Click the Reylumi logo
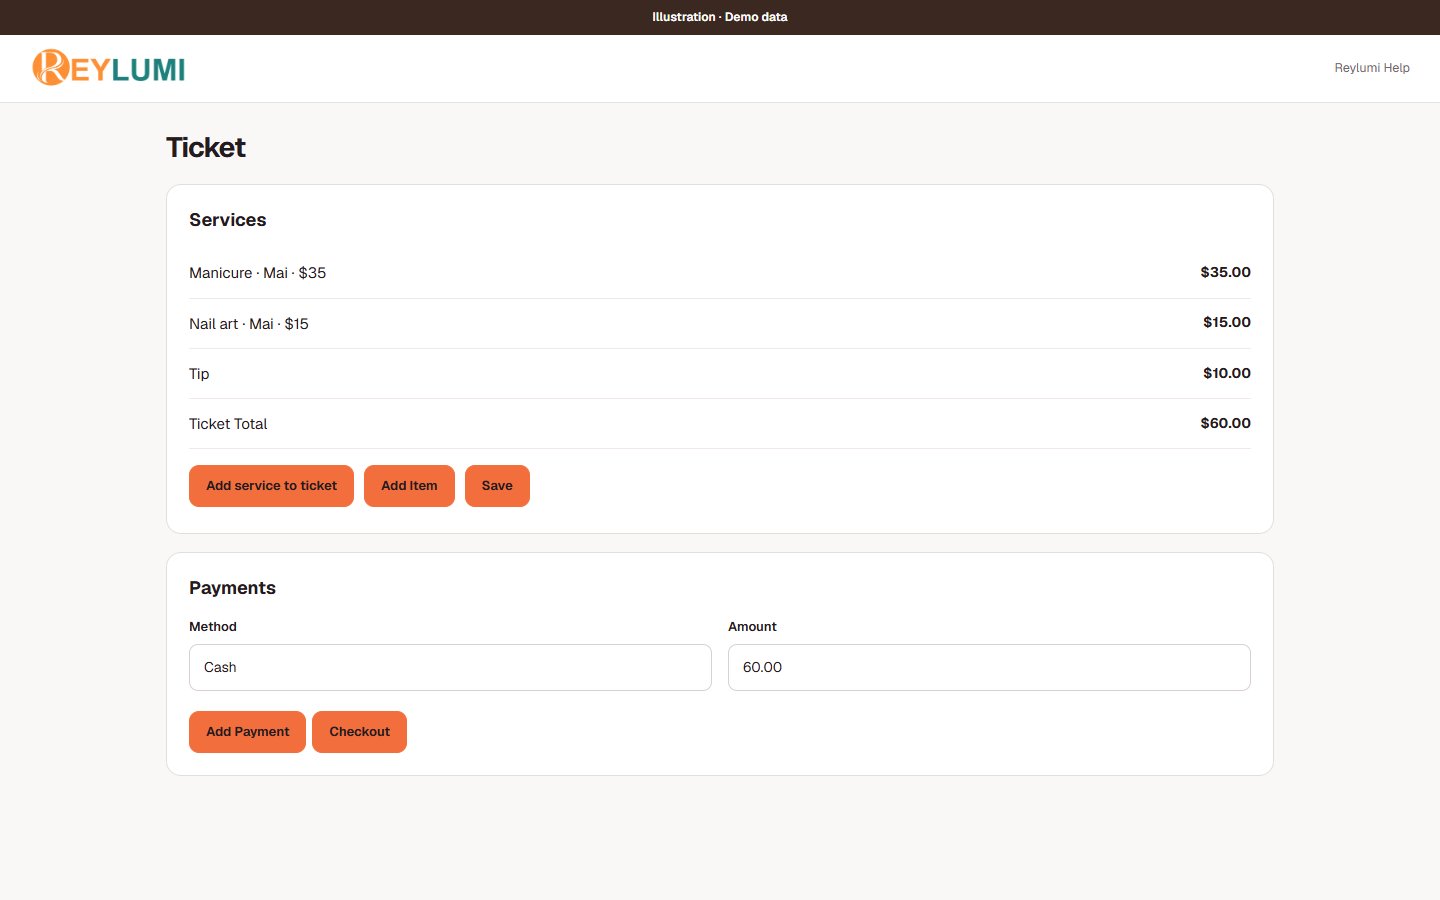 point(109,68)
